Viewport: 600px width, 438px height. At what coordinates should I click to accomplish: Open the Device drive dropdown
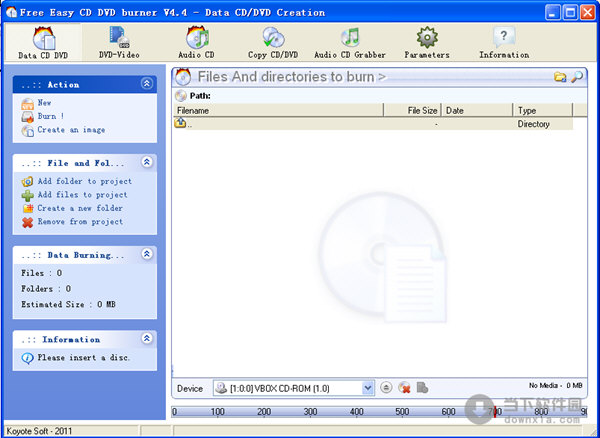tap(367, 388)
